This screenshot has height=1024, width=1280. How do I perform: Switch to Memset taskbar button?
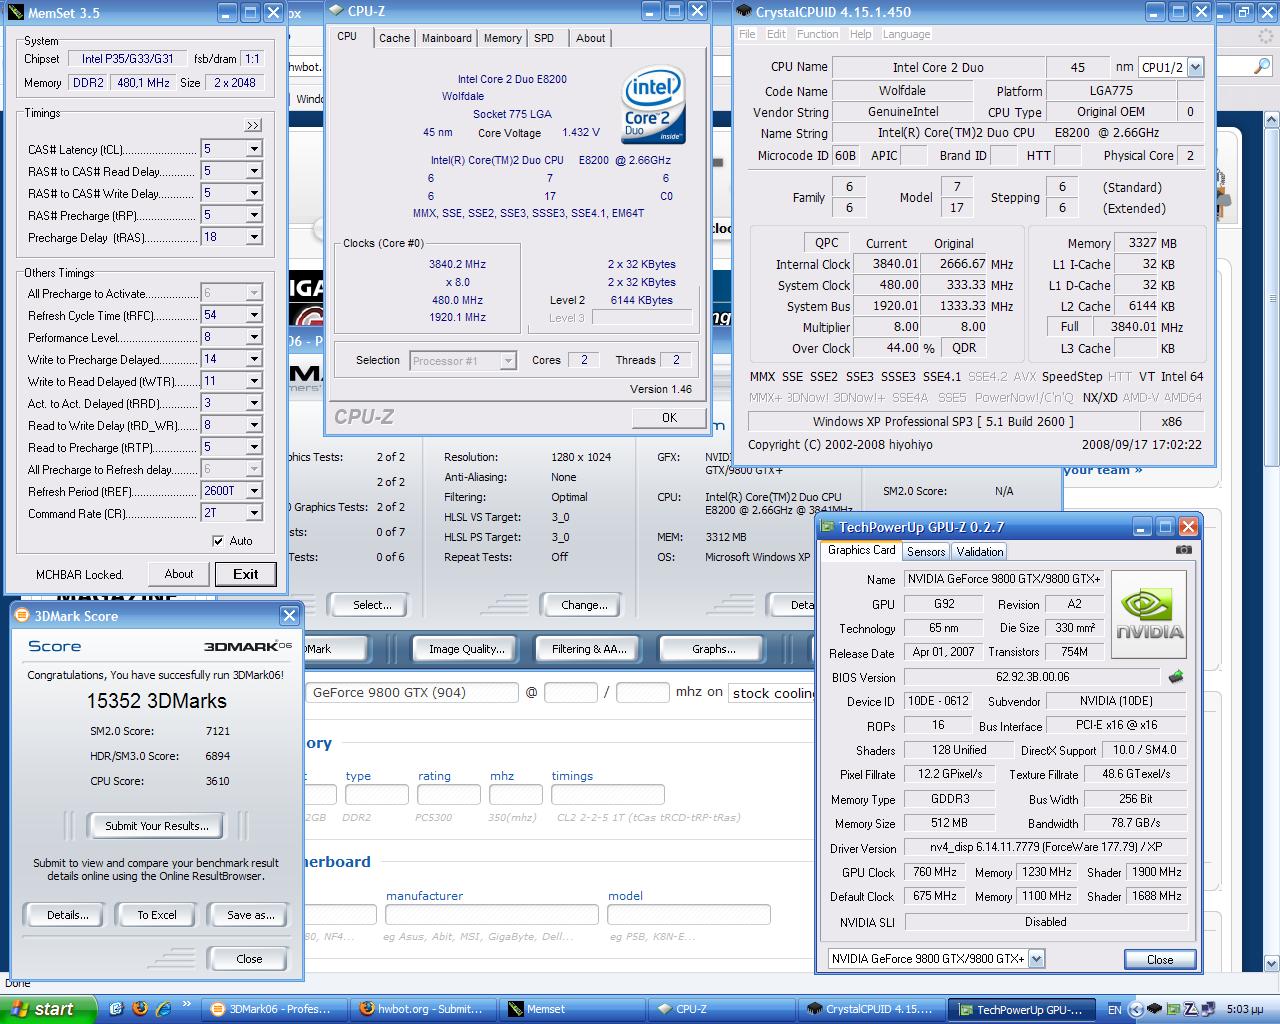click(x=572, y=1009)
